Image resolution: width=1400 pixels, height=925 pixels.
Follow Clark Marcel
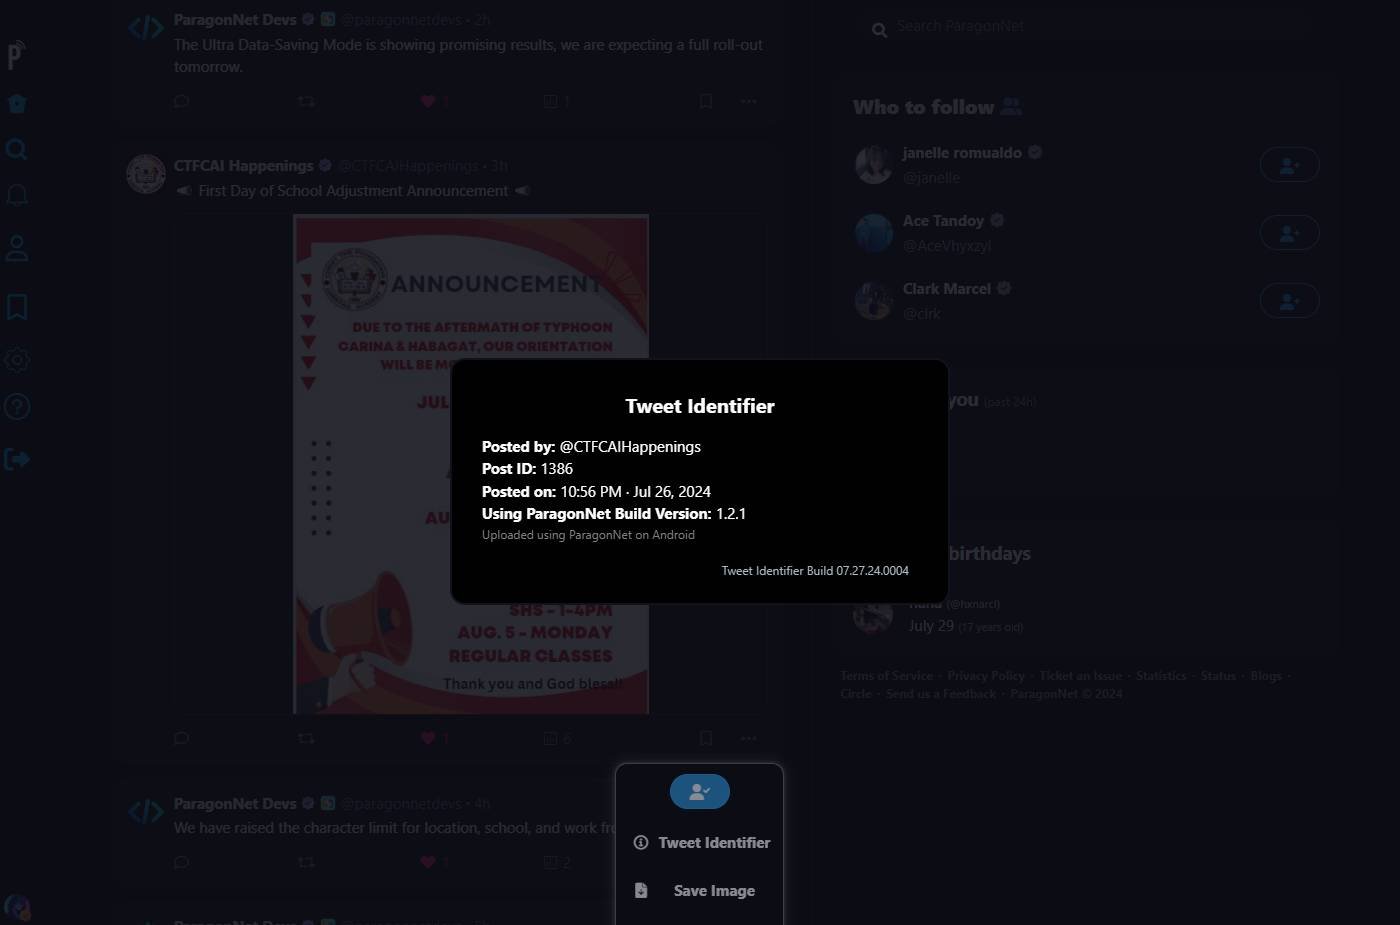click(1289, 301)
